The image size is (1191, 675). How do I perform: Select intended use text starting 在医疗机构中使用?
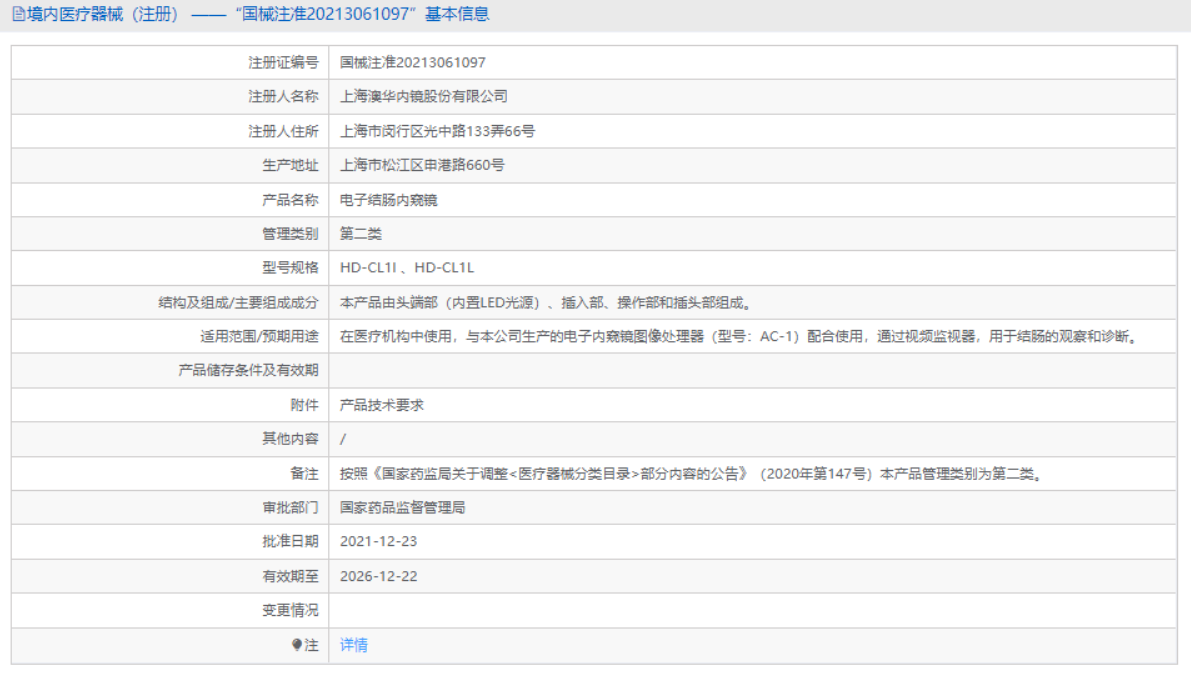tap(741, 336)
